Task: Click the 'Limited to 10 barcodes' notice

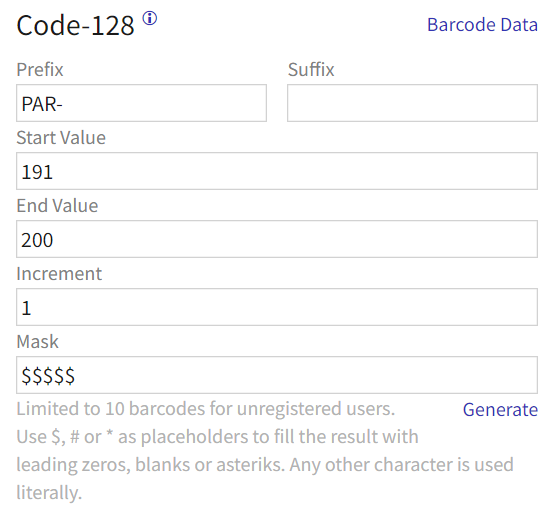Action: [x=206, y=409]
